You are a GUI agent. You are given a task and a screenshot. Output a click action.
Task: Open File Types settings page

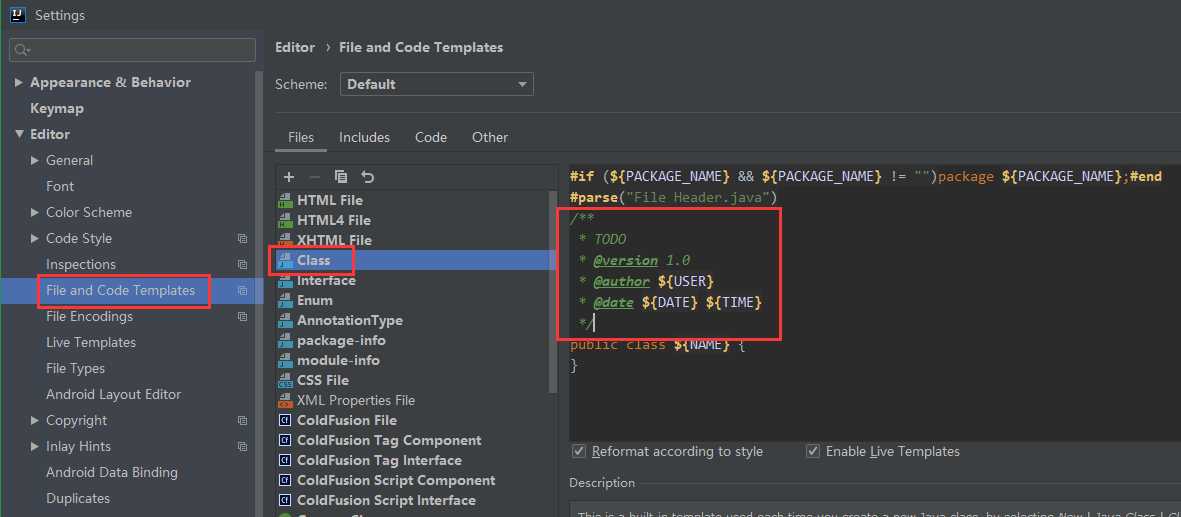pos(75,369)
